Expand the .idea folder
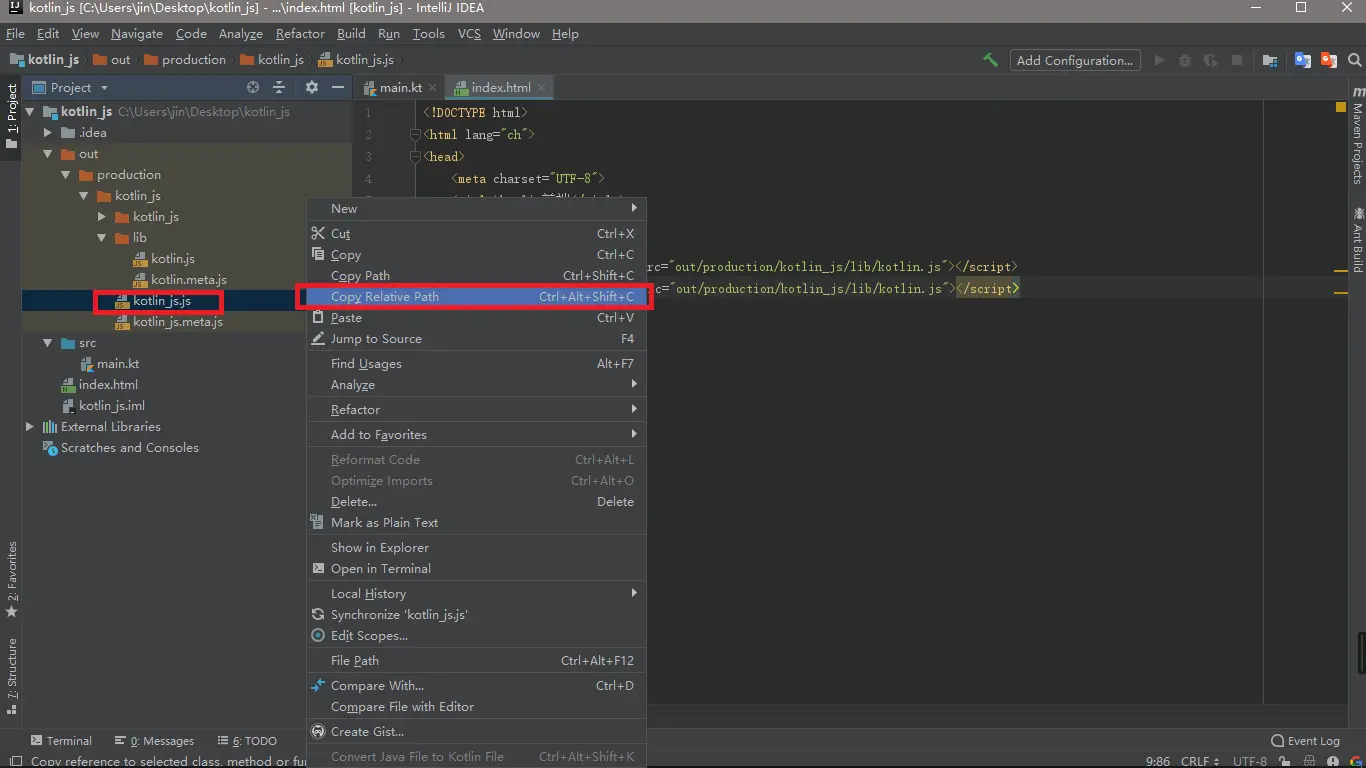 pos(48,133)
